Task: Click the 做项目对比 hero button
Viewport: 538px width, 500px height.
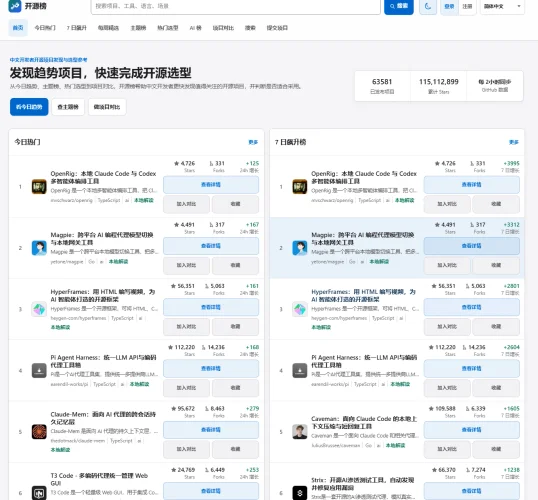Action: (x=107, y=107)
